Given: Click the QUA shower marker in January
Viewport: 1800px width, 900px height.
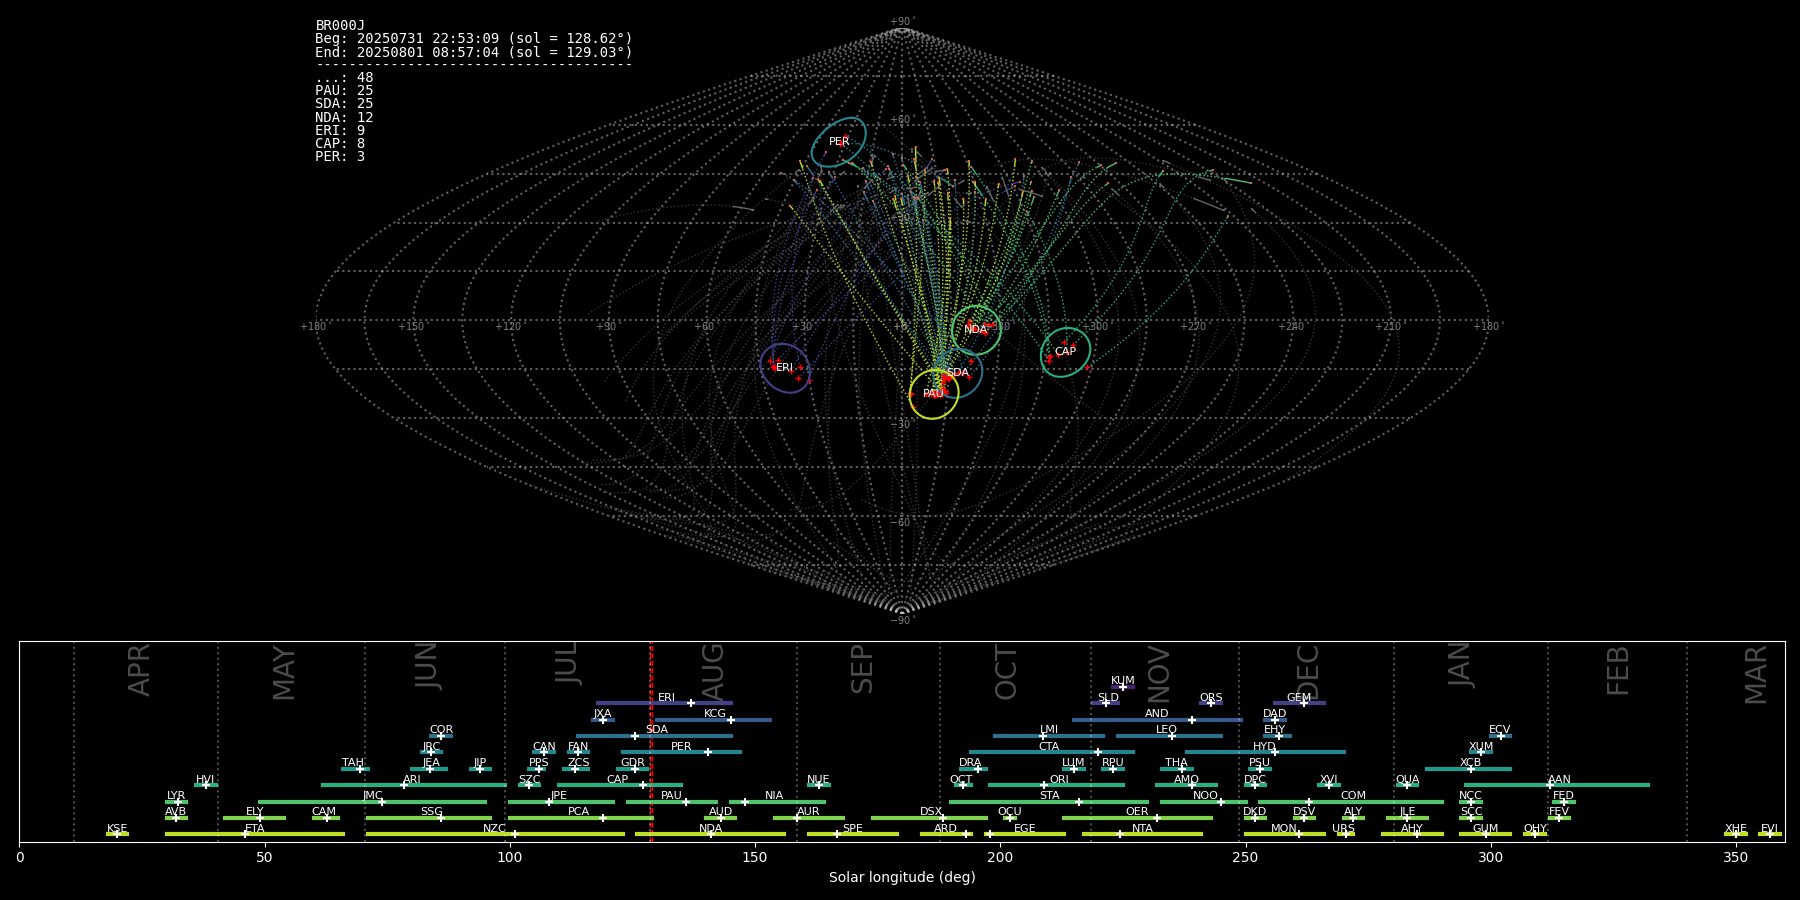Looking at the screenshot, I should [1407, 785].
